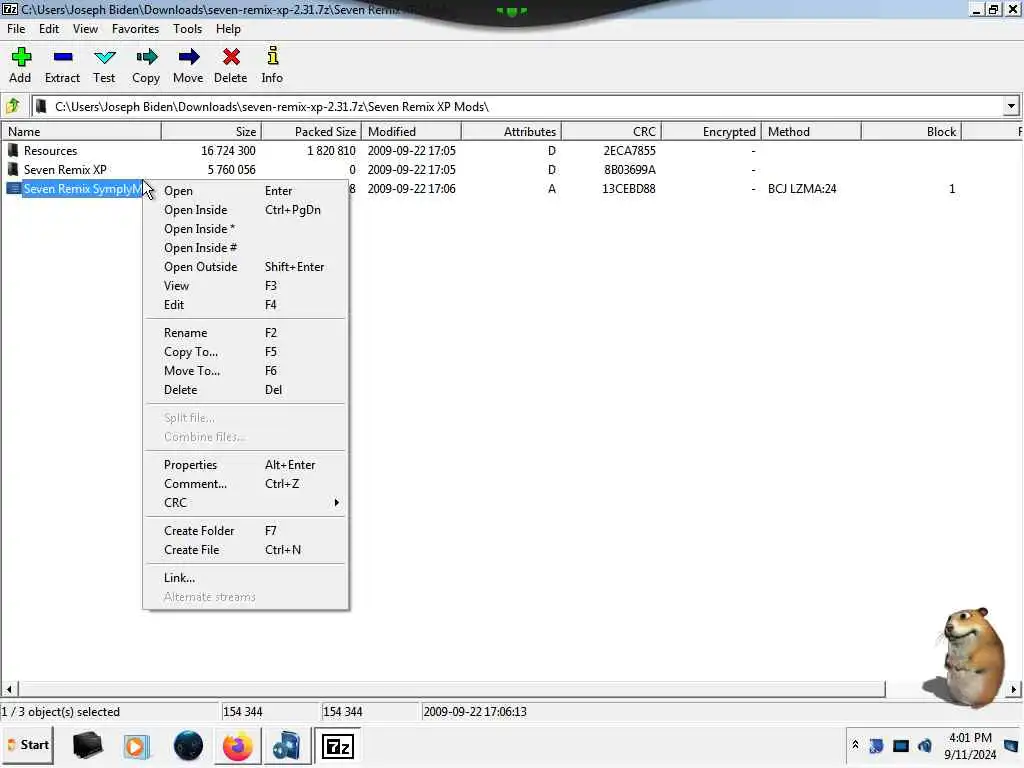Choose Open in context menu
The image size is (1024, 768).
coord(246,191)
